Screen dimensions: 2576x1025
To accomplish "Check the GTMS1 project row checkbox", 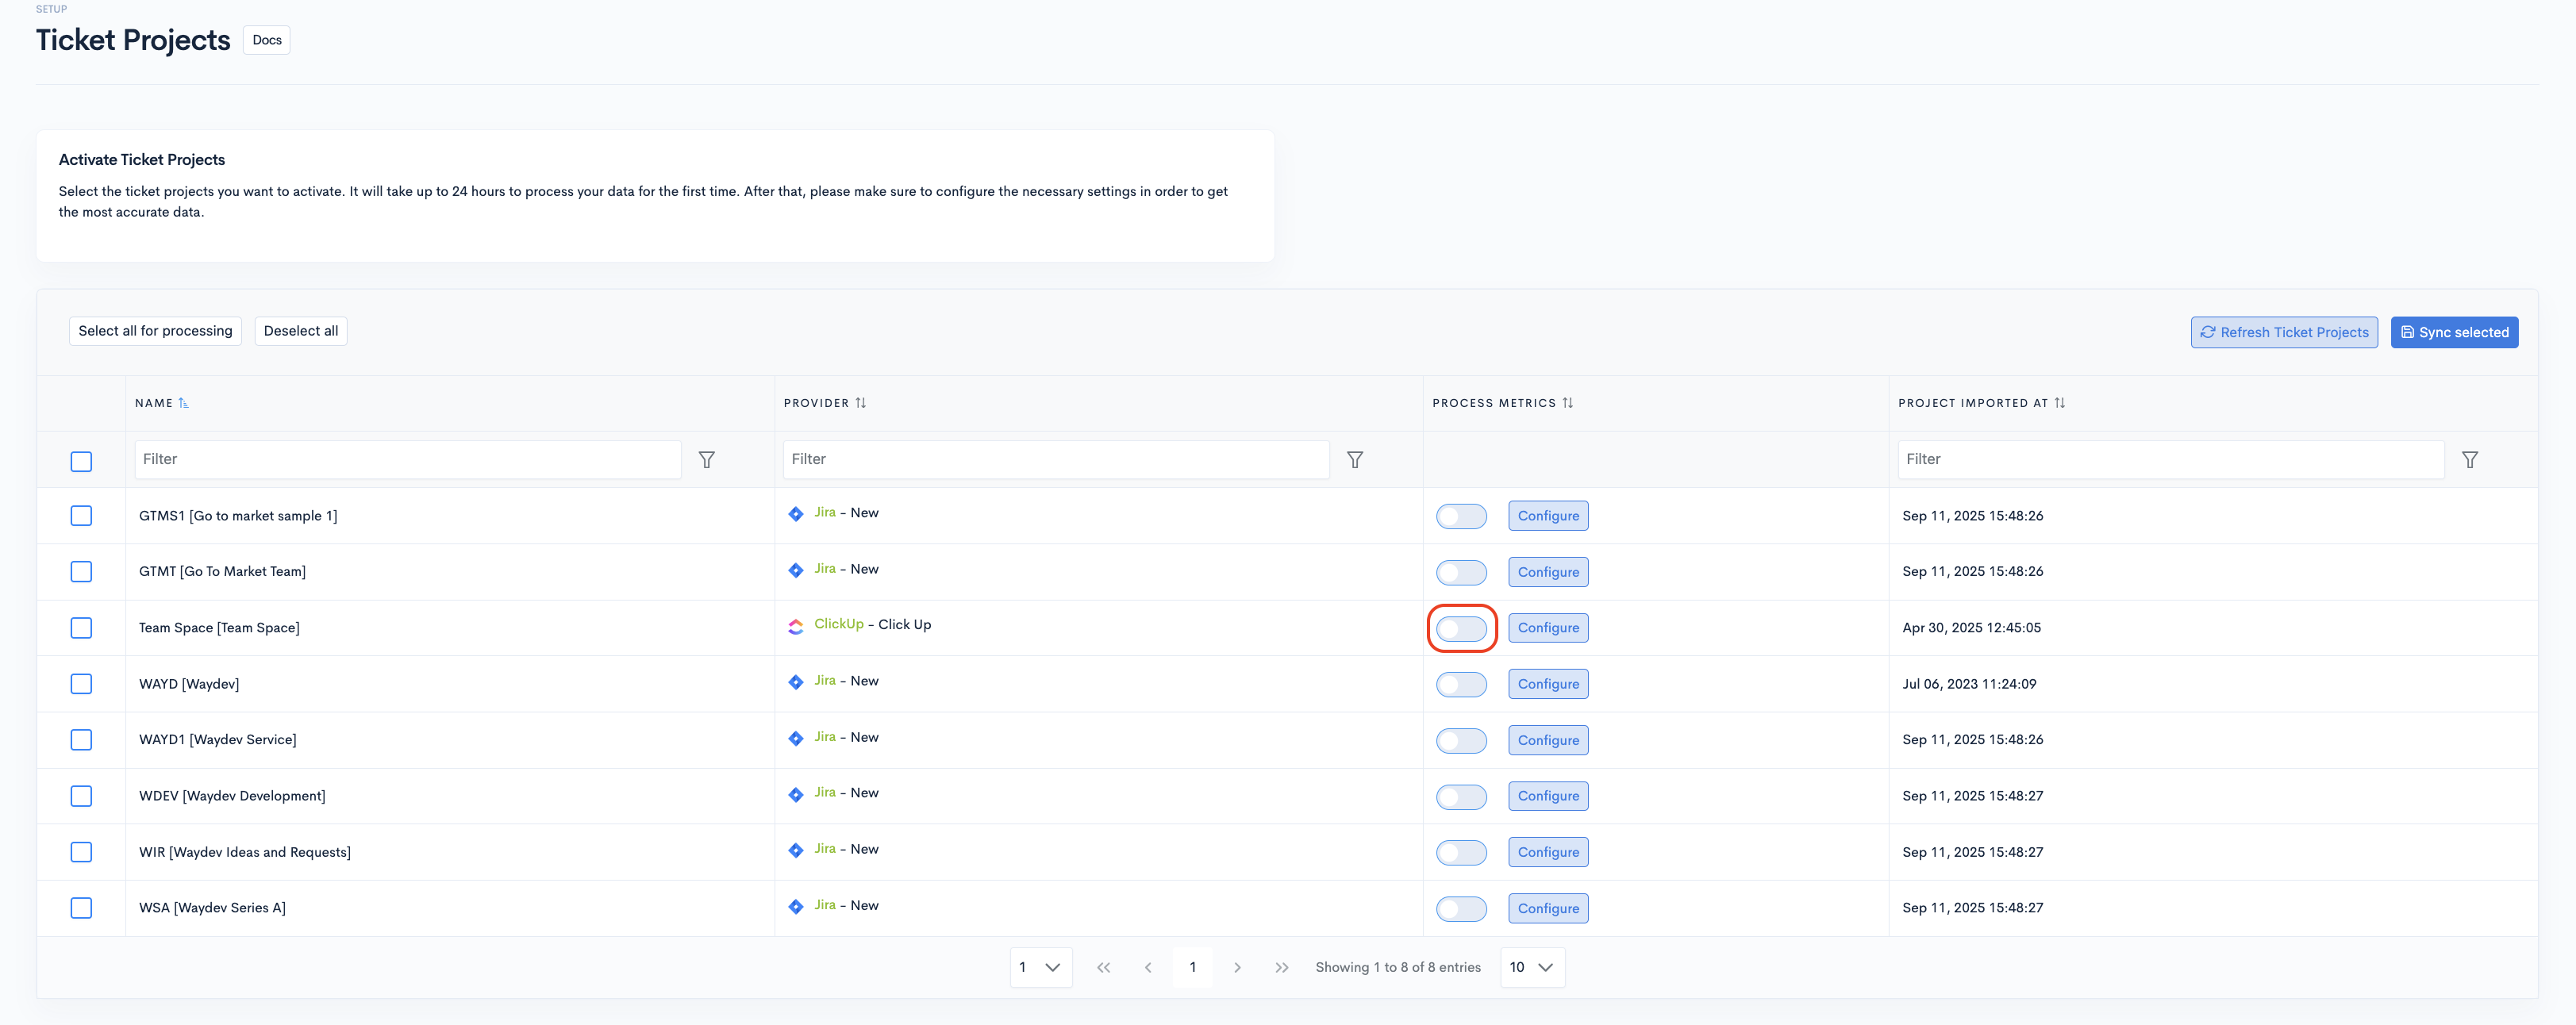I will pos(81,516).
